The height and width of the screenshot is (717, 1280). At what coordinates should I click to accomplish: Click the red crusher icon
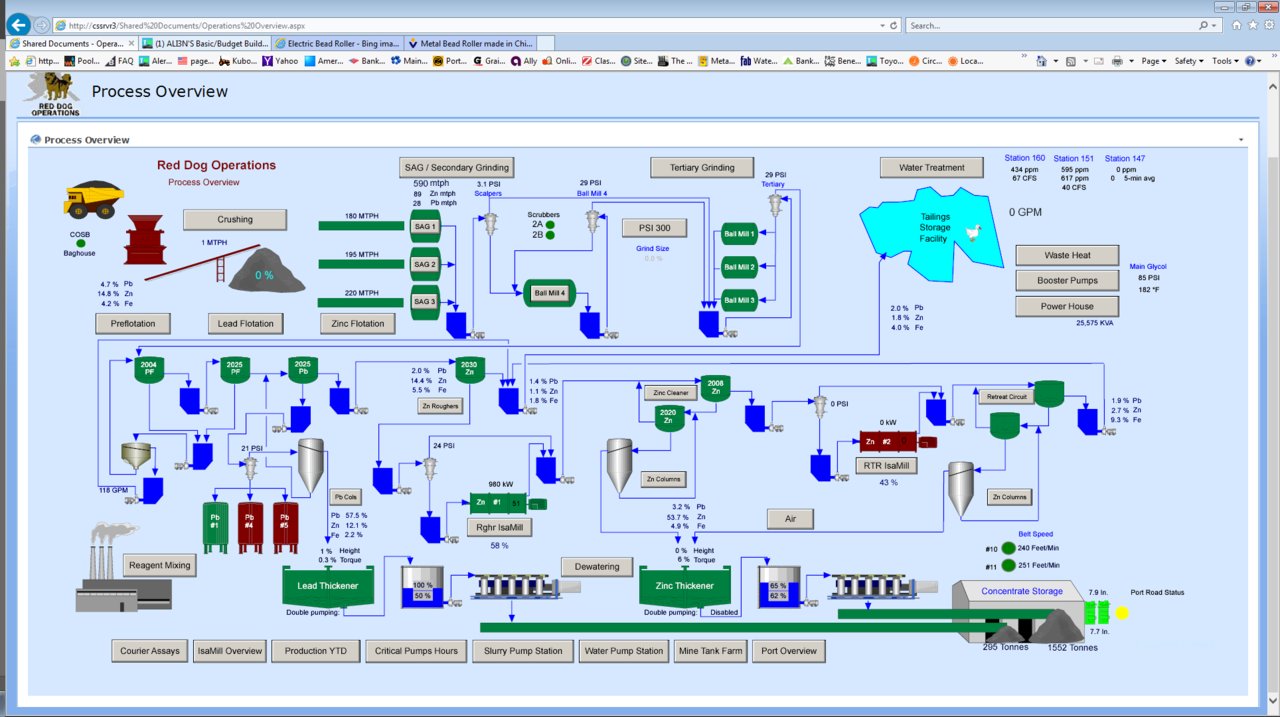pos(144,241)
